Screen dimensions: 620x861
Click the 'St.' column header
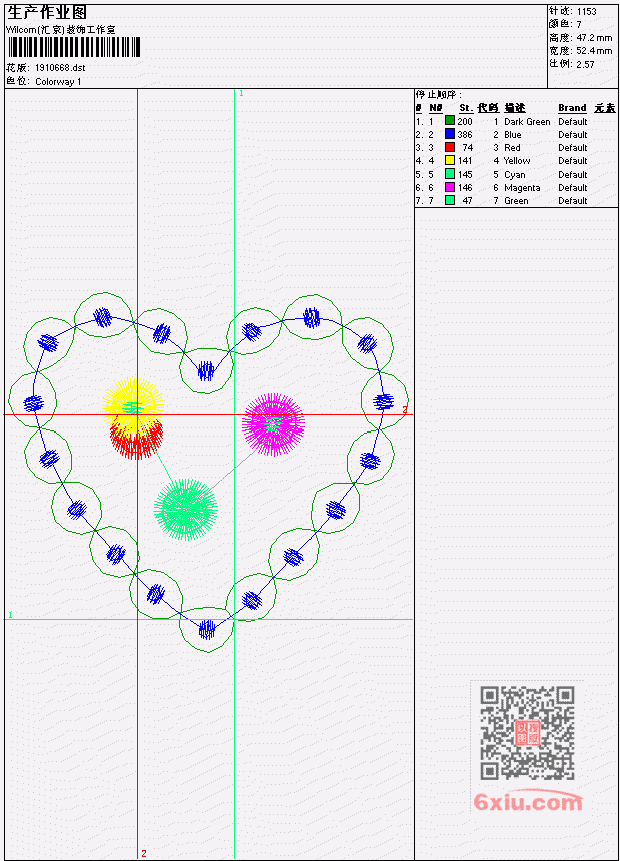pos(466,108)
